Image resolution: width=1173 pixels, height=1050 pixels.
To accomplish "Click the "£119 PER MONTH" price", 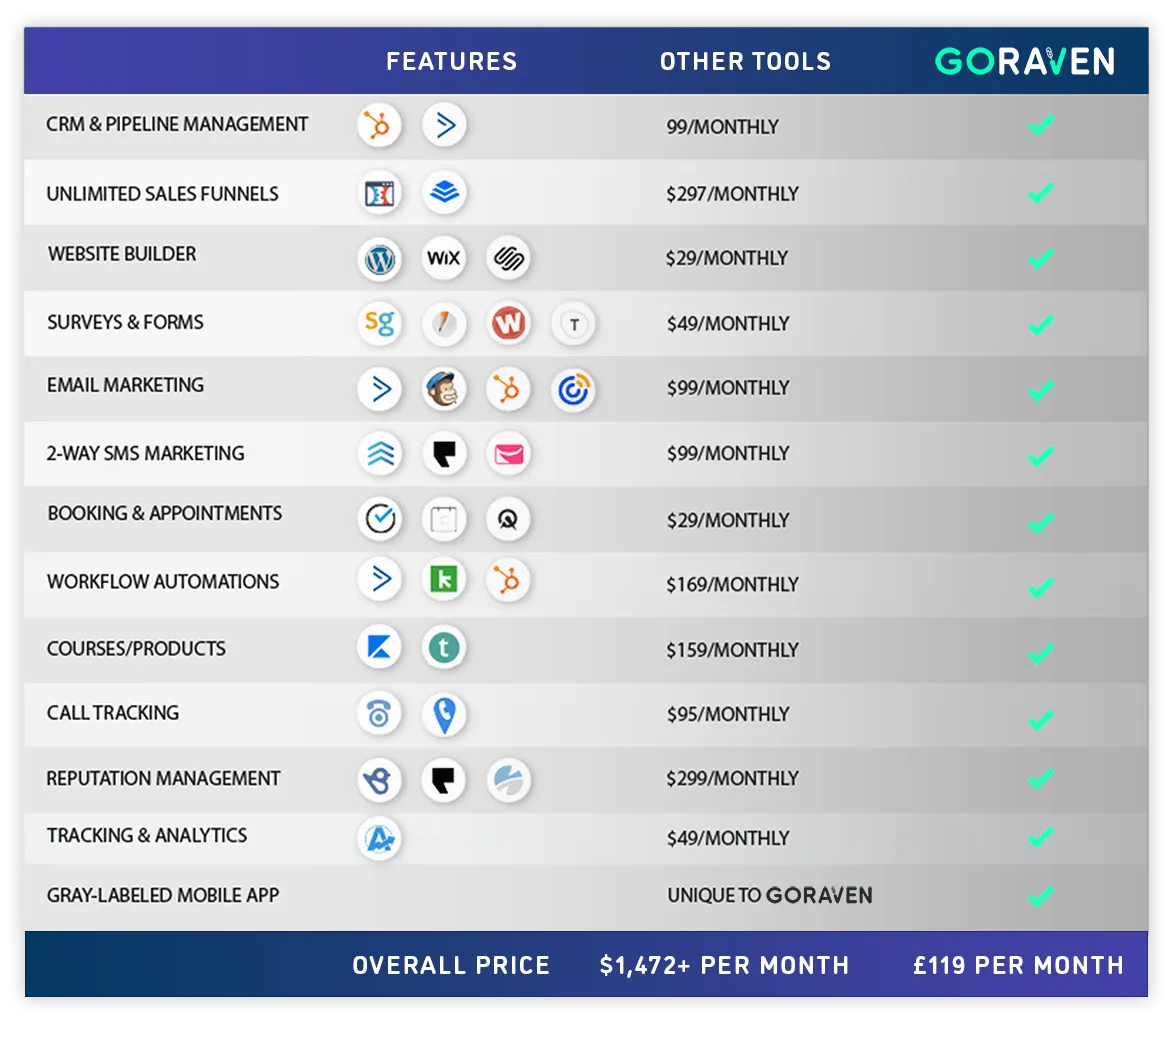I will [x=1018, y=965].
